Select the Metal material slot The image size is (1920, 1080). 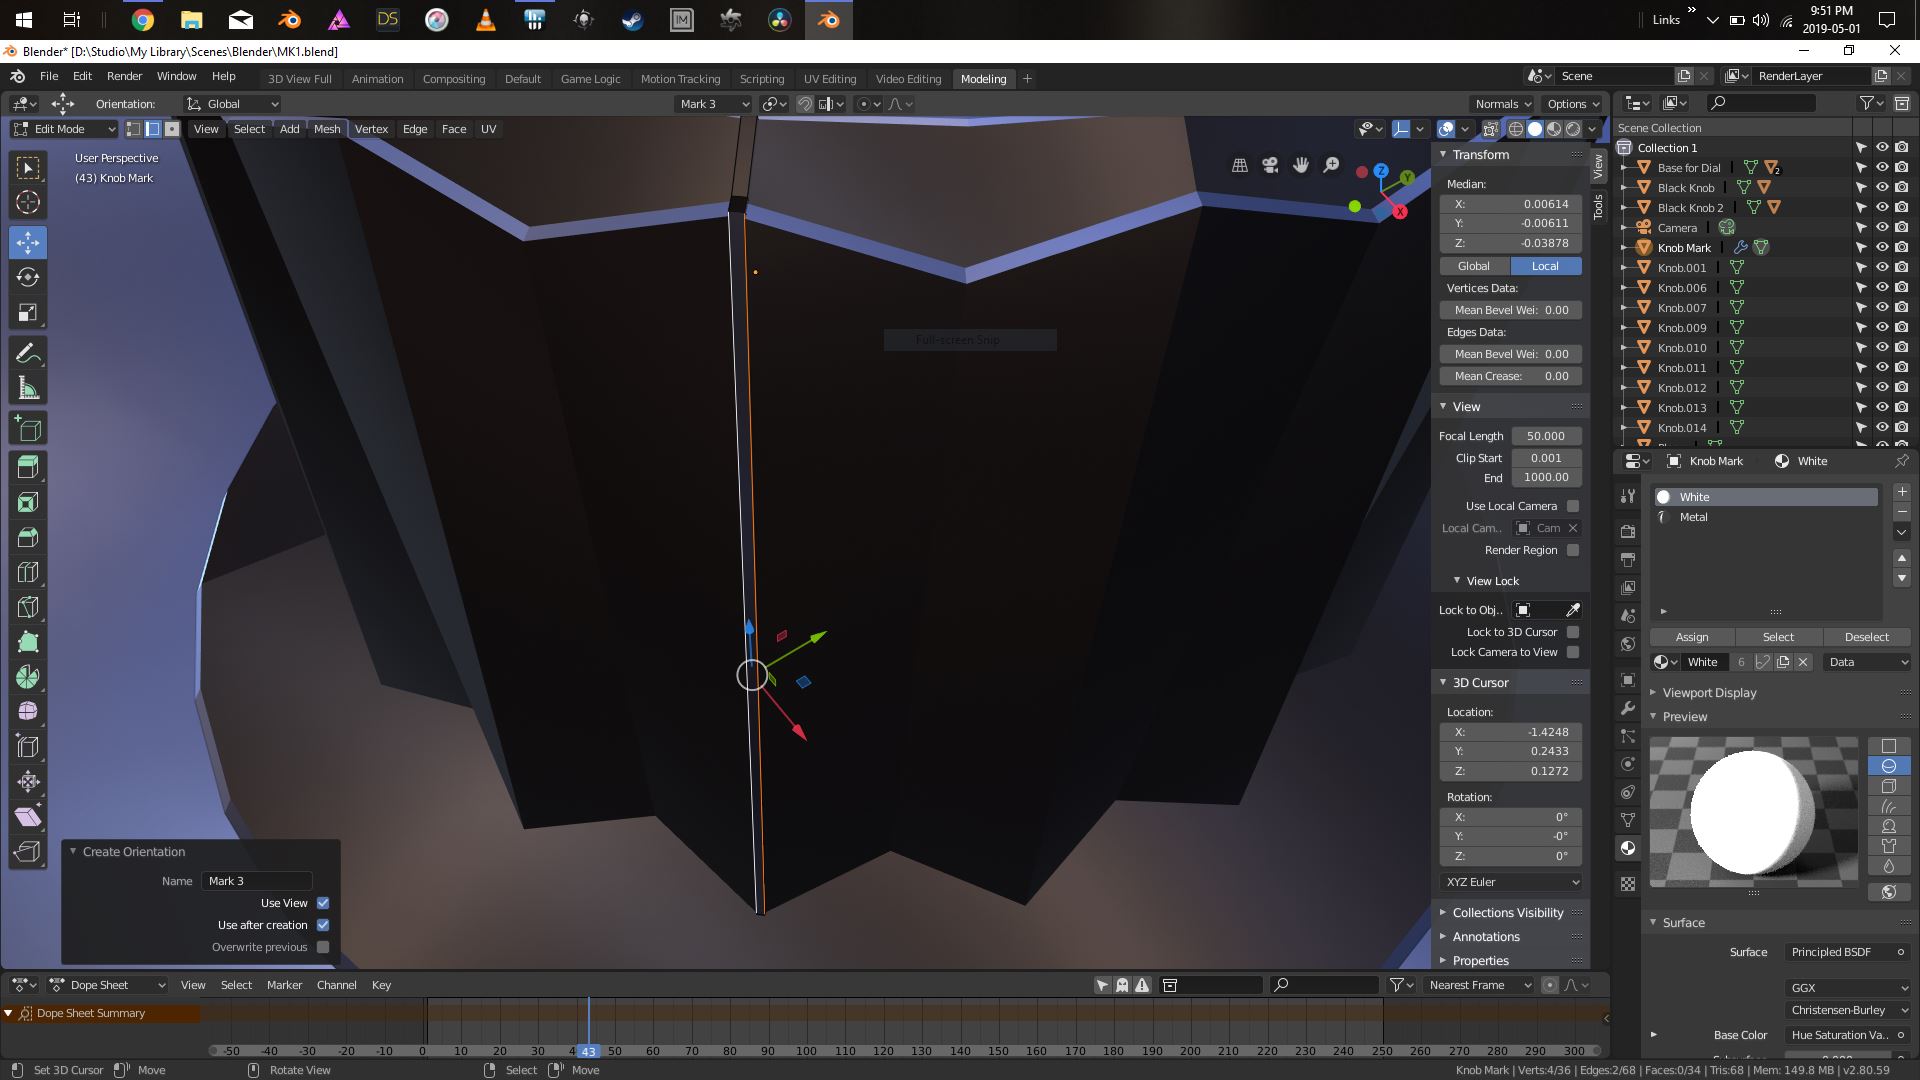1766,517
